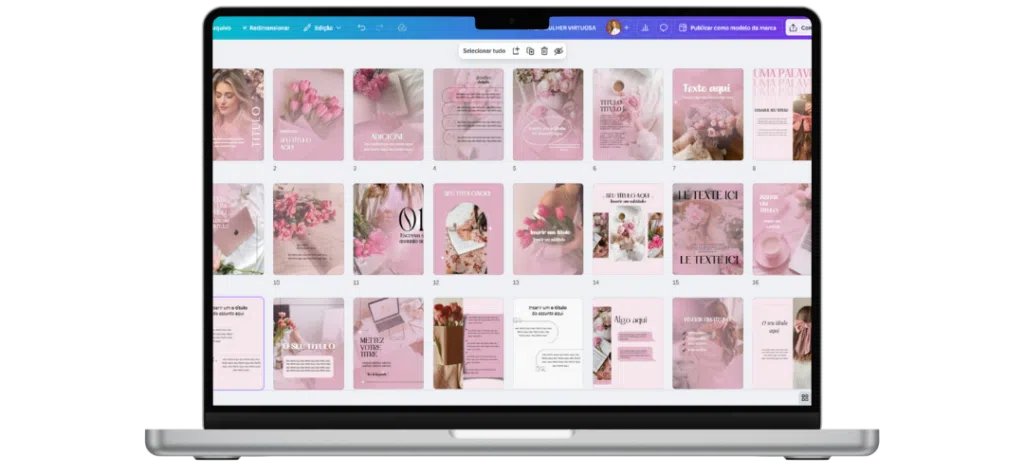Viewport: 1024px width, 474px height.
Task: Select page 12 SEU TÍTULO AQUI arch thumbnail
Action: point(468,229)
